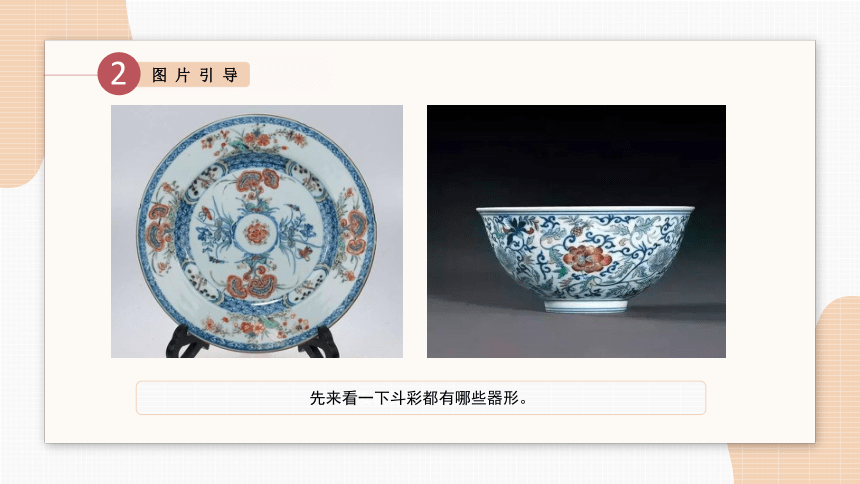Click the black wooden plate stand
The width and height of the screenshot is (860, 484).
[x=252, y=341]
